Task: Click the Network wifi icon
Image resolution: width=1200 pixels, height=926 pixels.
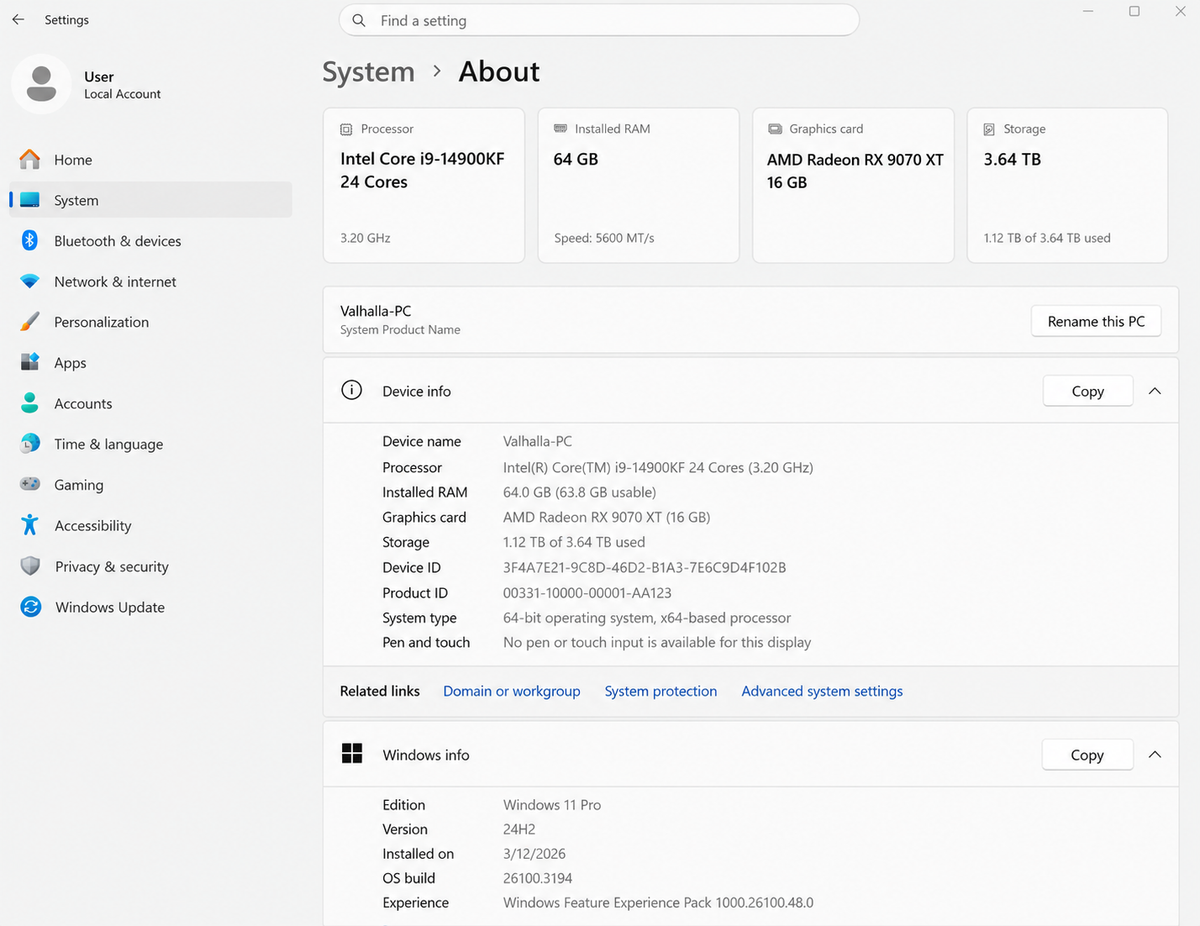Action: (30, 282)
